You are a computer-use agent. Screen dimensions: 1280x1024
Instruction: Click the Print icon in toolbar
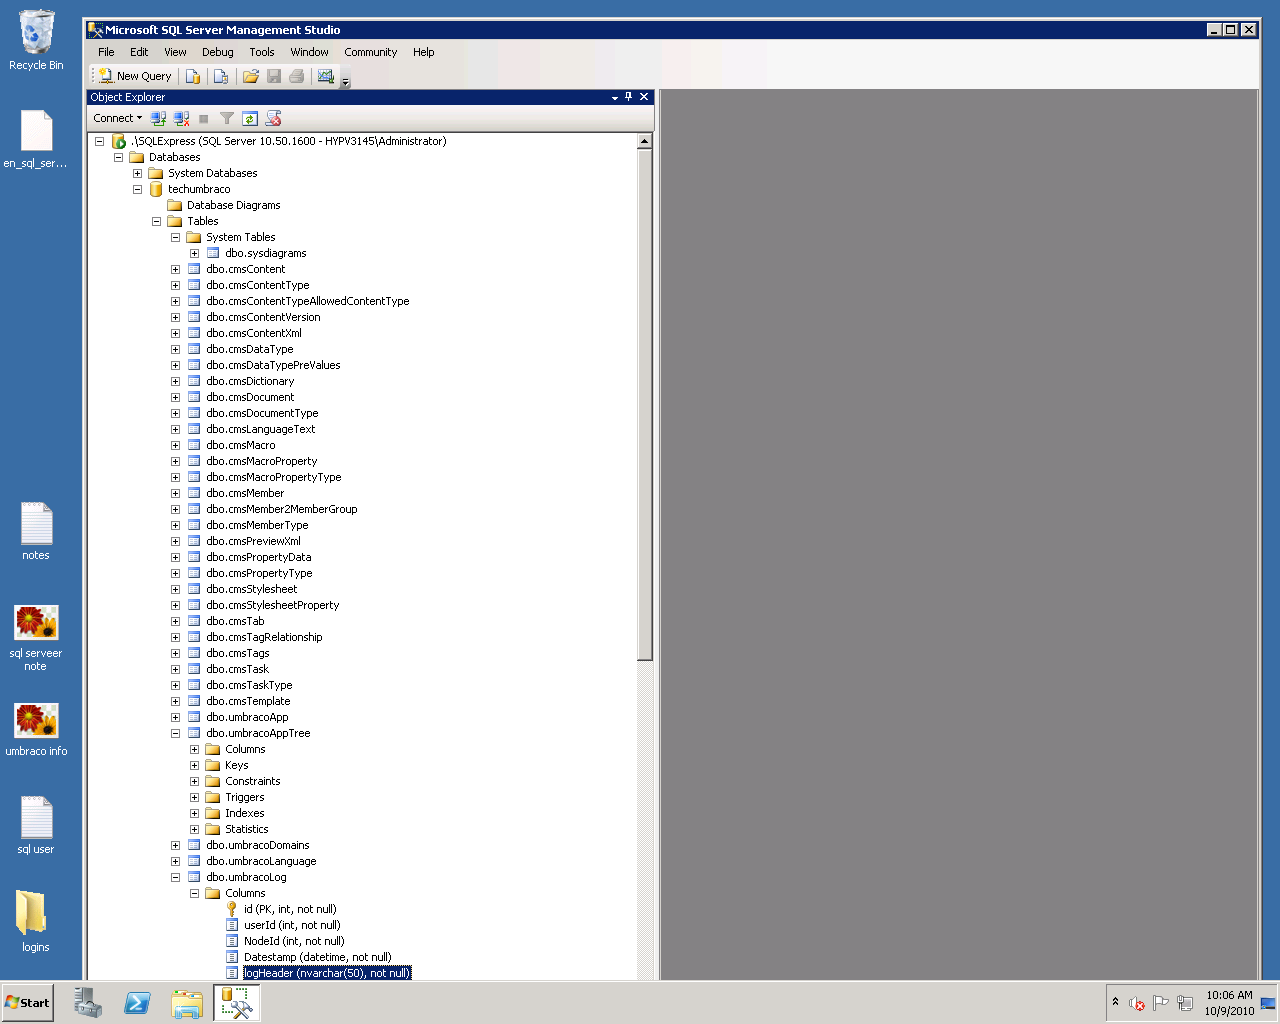(x=297, y=76)
